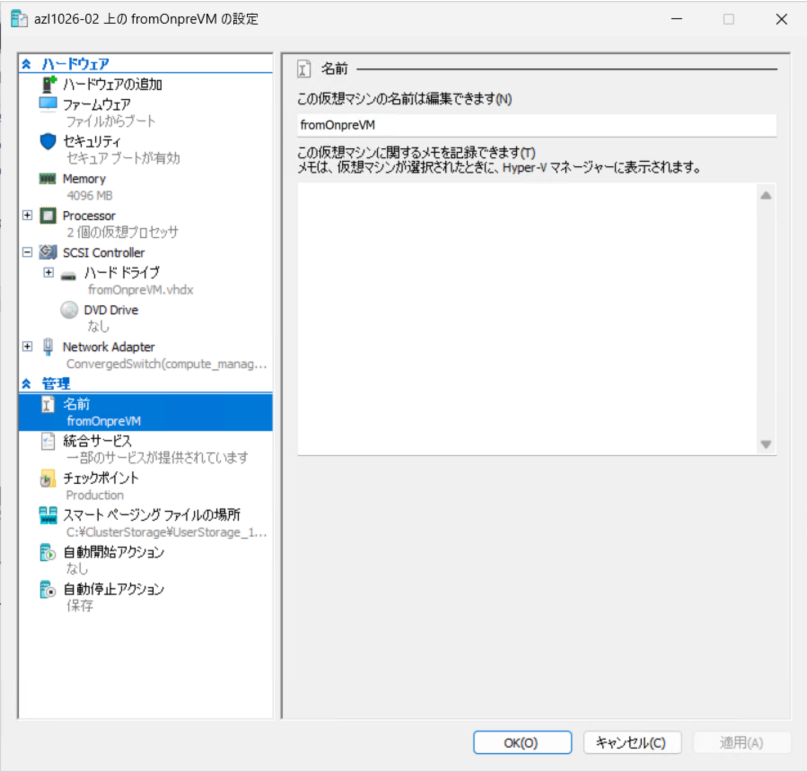The image size is (807, 772).
Task: Confirm settings with the OK button
Action: coord(521,742)
